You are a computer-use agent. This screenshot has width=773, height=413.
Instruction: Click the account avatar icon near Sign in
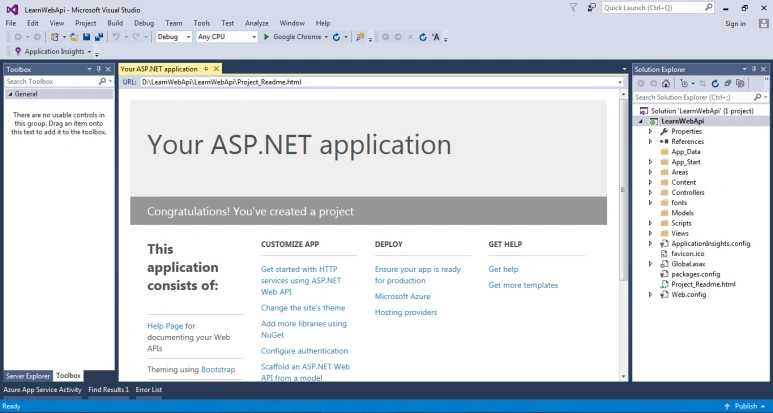pos(764,23)
